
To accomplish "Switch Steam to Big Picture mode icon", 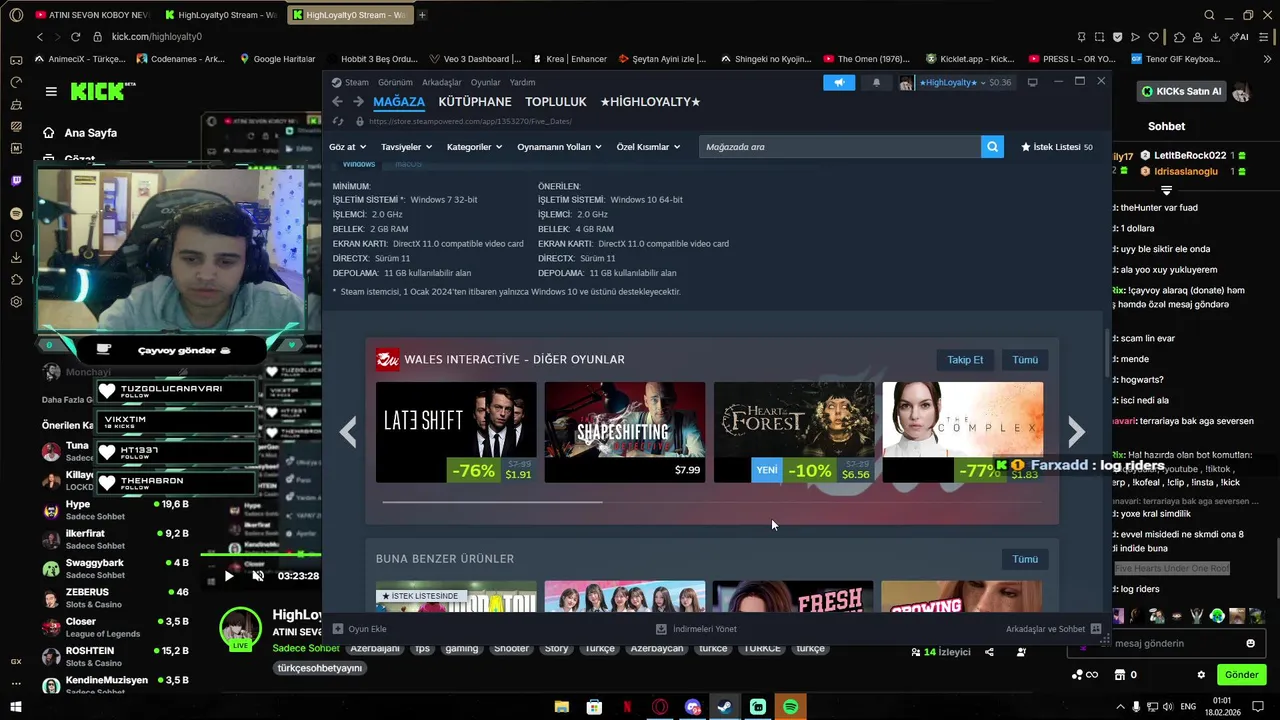I will pos(1032,82).
